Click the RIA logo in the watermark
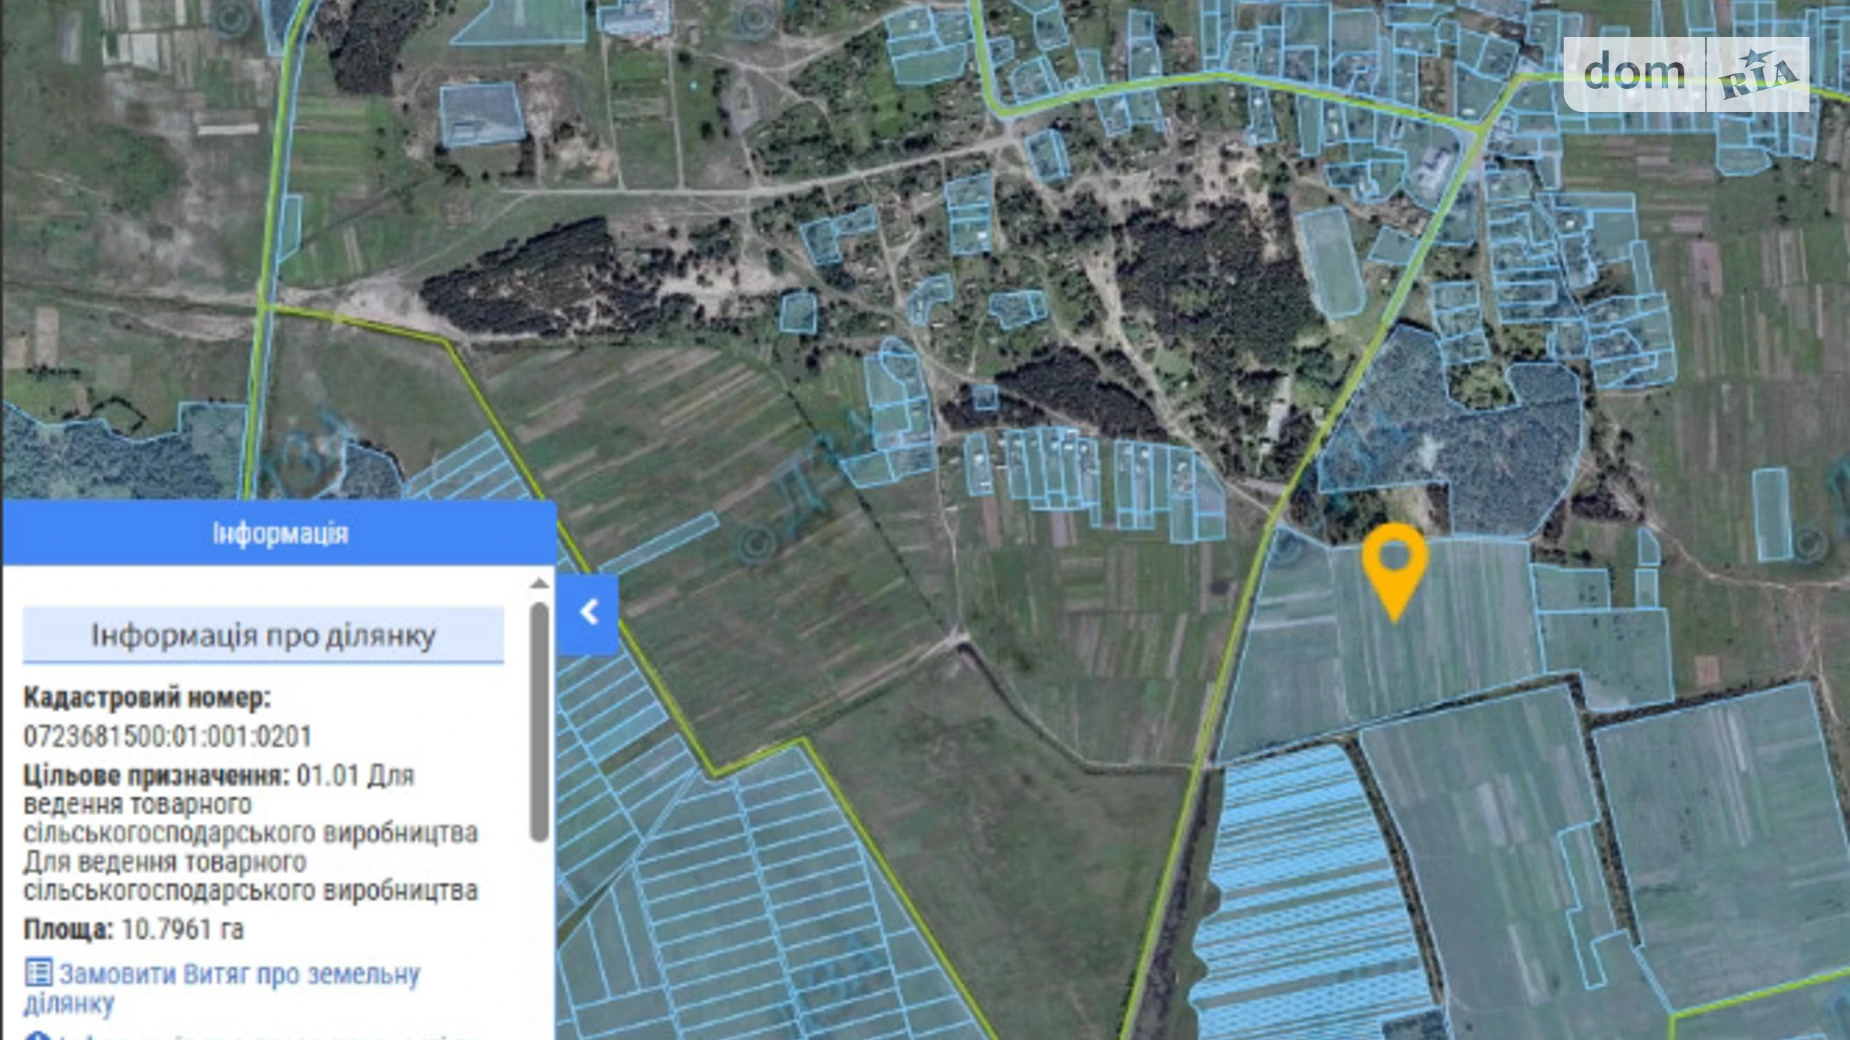 click(x=1758, y=74)
